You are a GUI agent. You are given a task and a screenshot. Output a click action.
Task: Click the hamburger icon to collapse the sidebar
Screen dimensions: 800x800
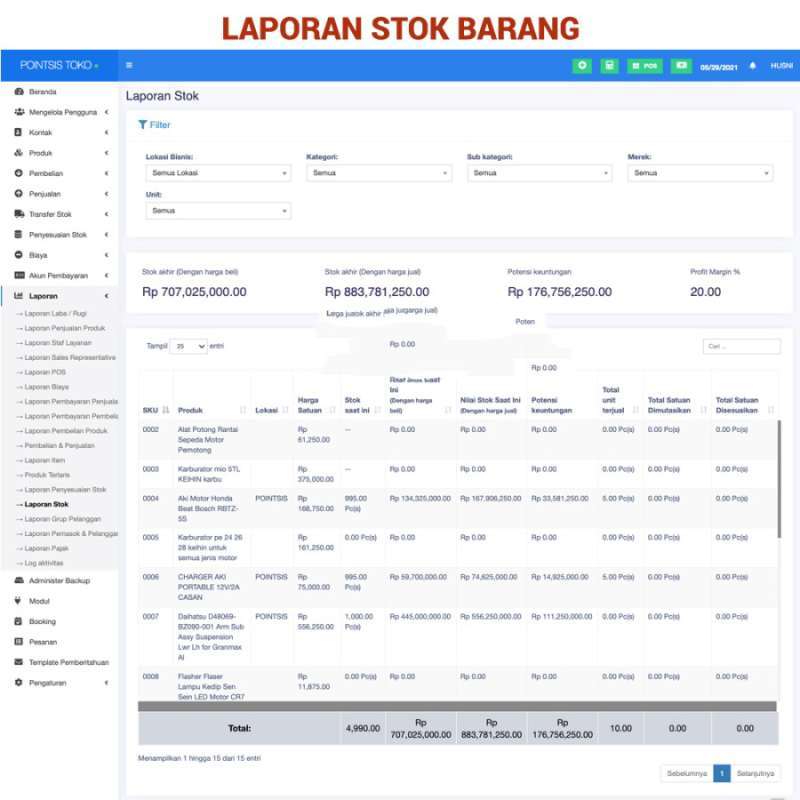(x=129, y=65)
